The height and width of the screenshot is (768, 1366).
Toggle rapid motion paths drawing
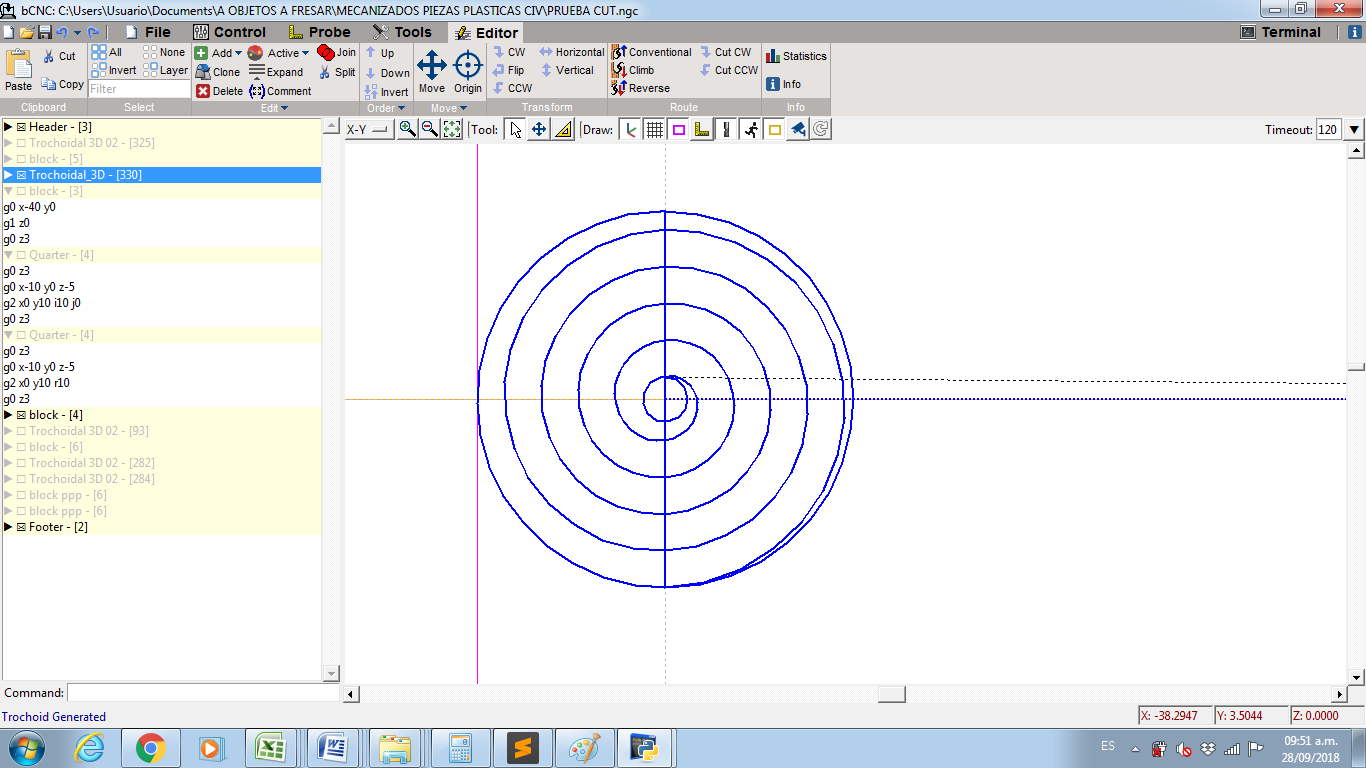(x=750, y=129)
